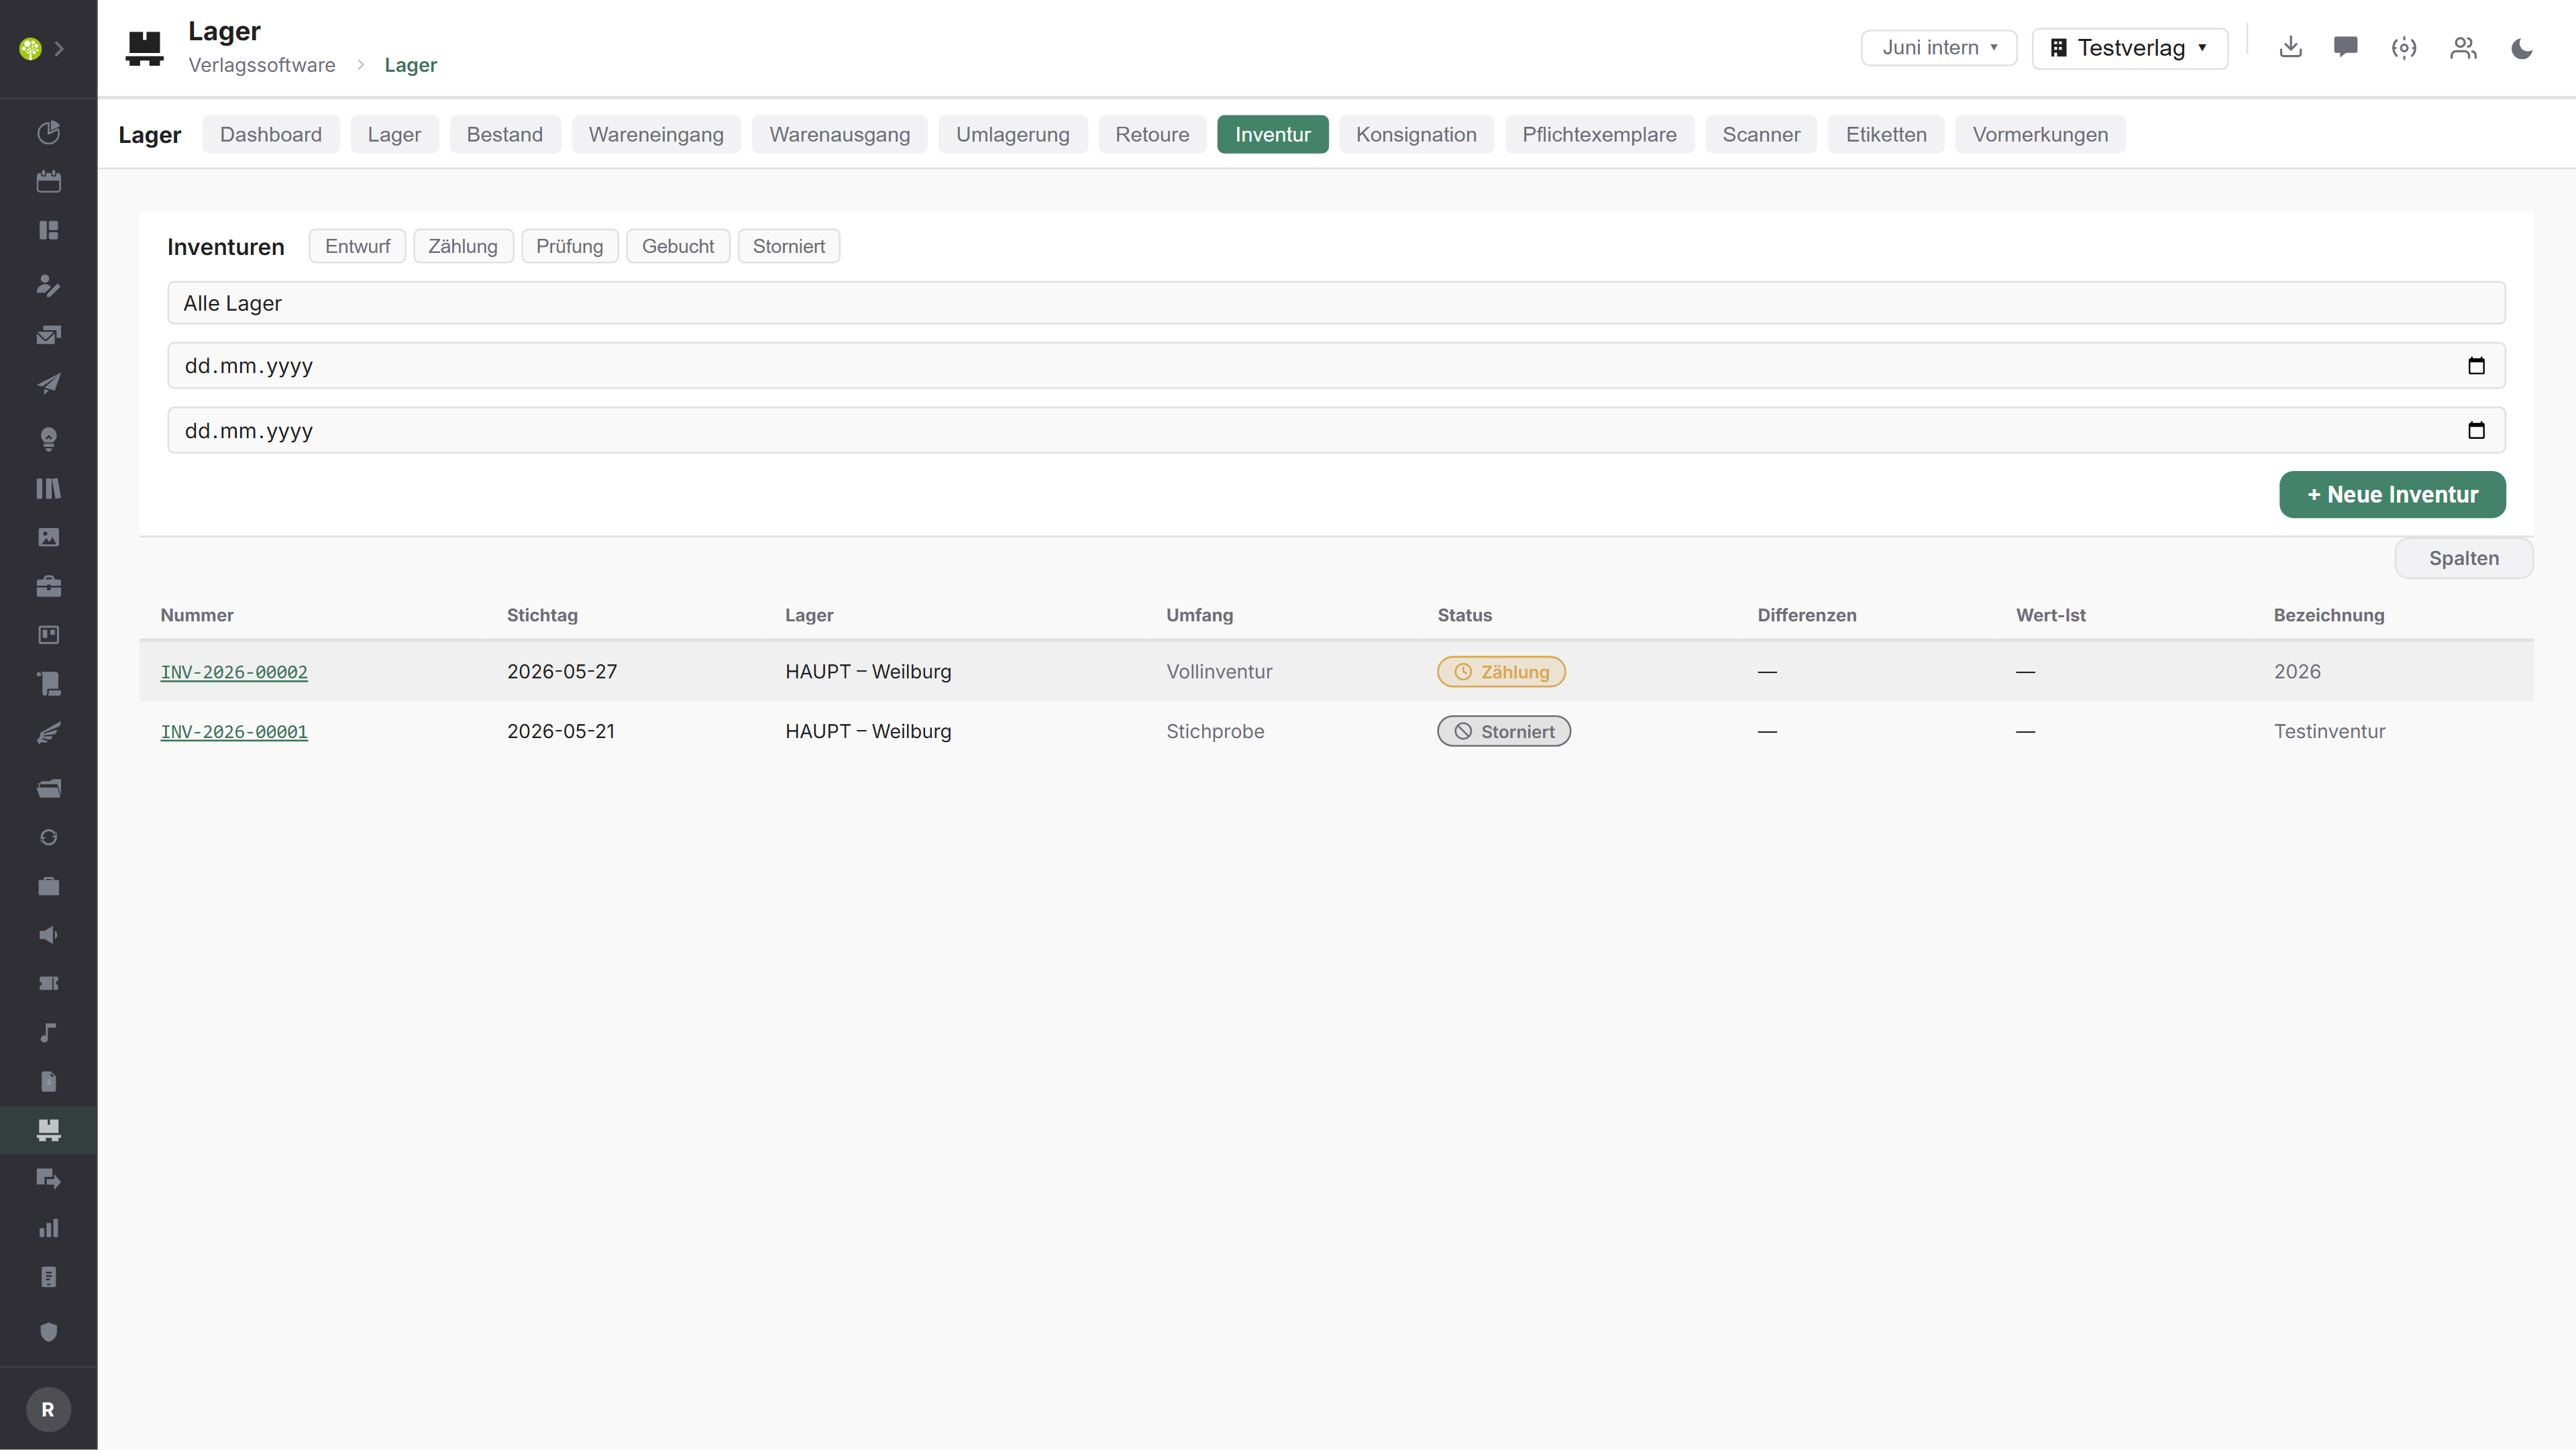Image resolution: width=2576 pixels, height=1450 pixels.
Task: Open the user avatar R
Action: pyautogui.click(x=48, y=1409)
